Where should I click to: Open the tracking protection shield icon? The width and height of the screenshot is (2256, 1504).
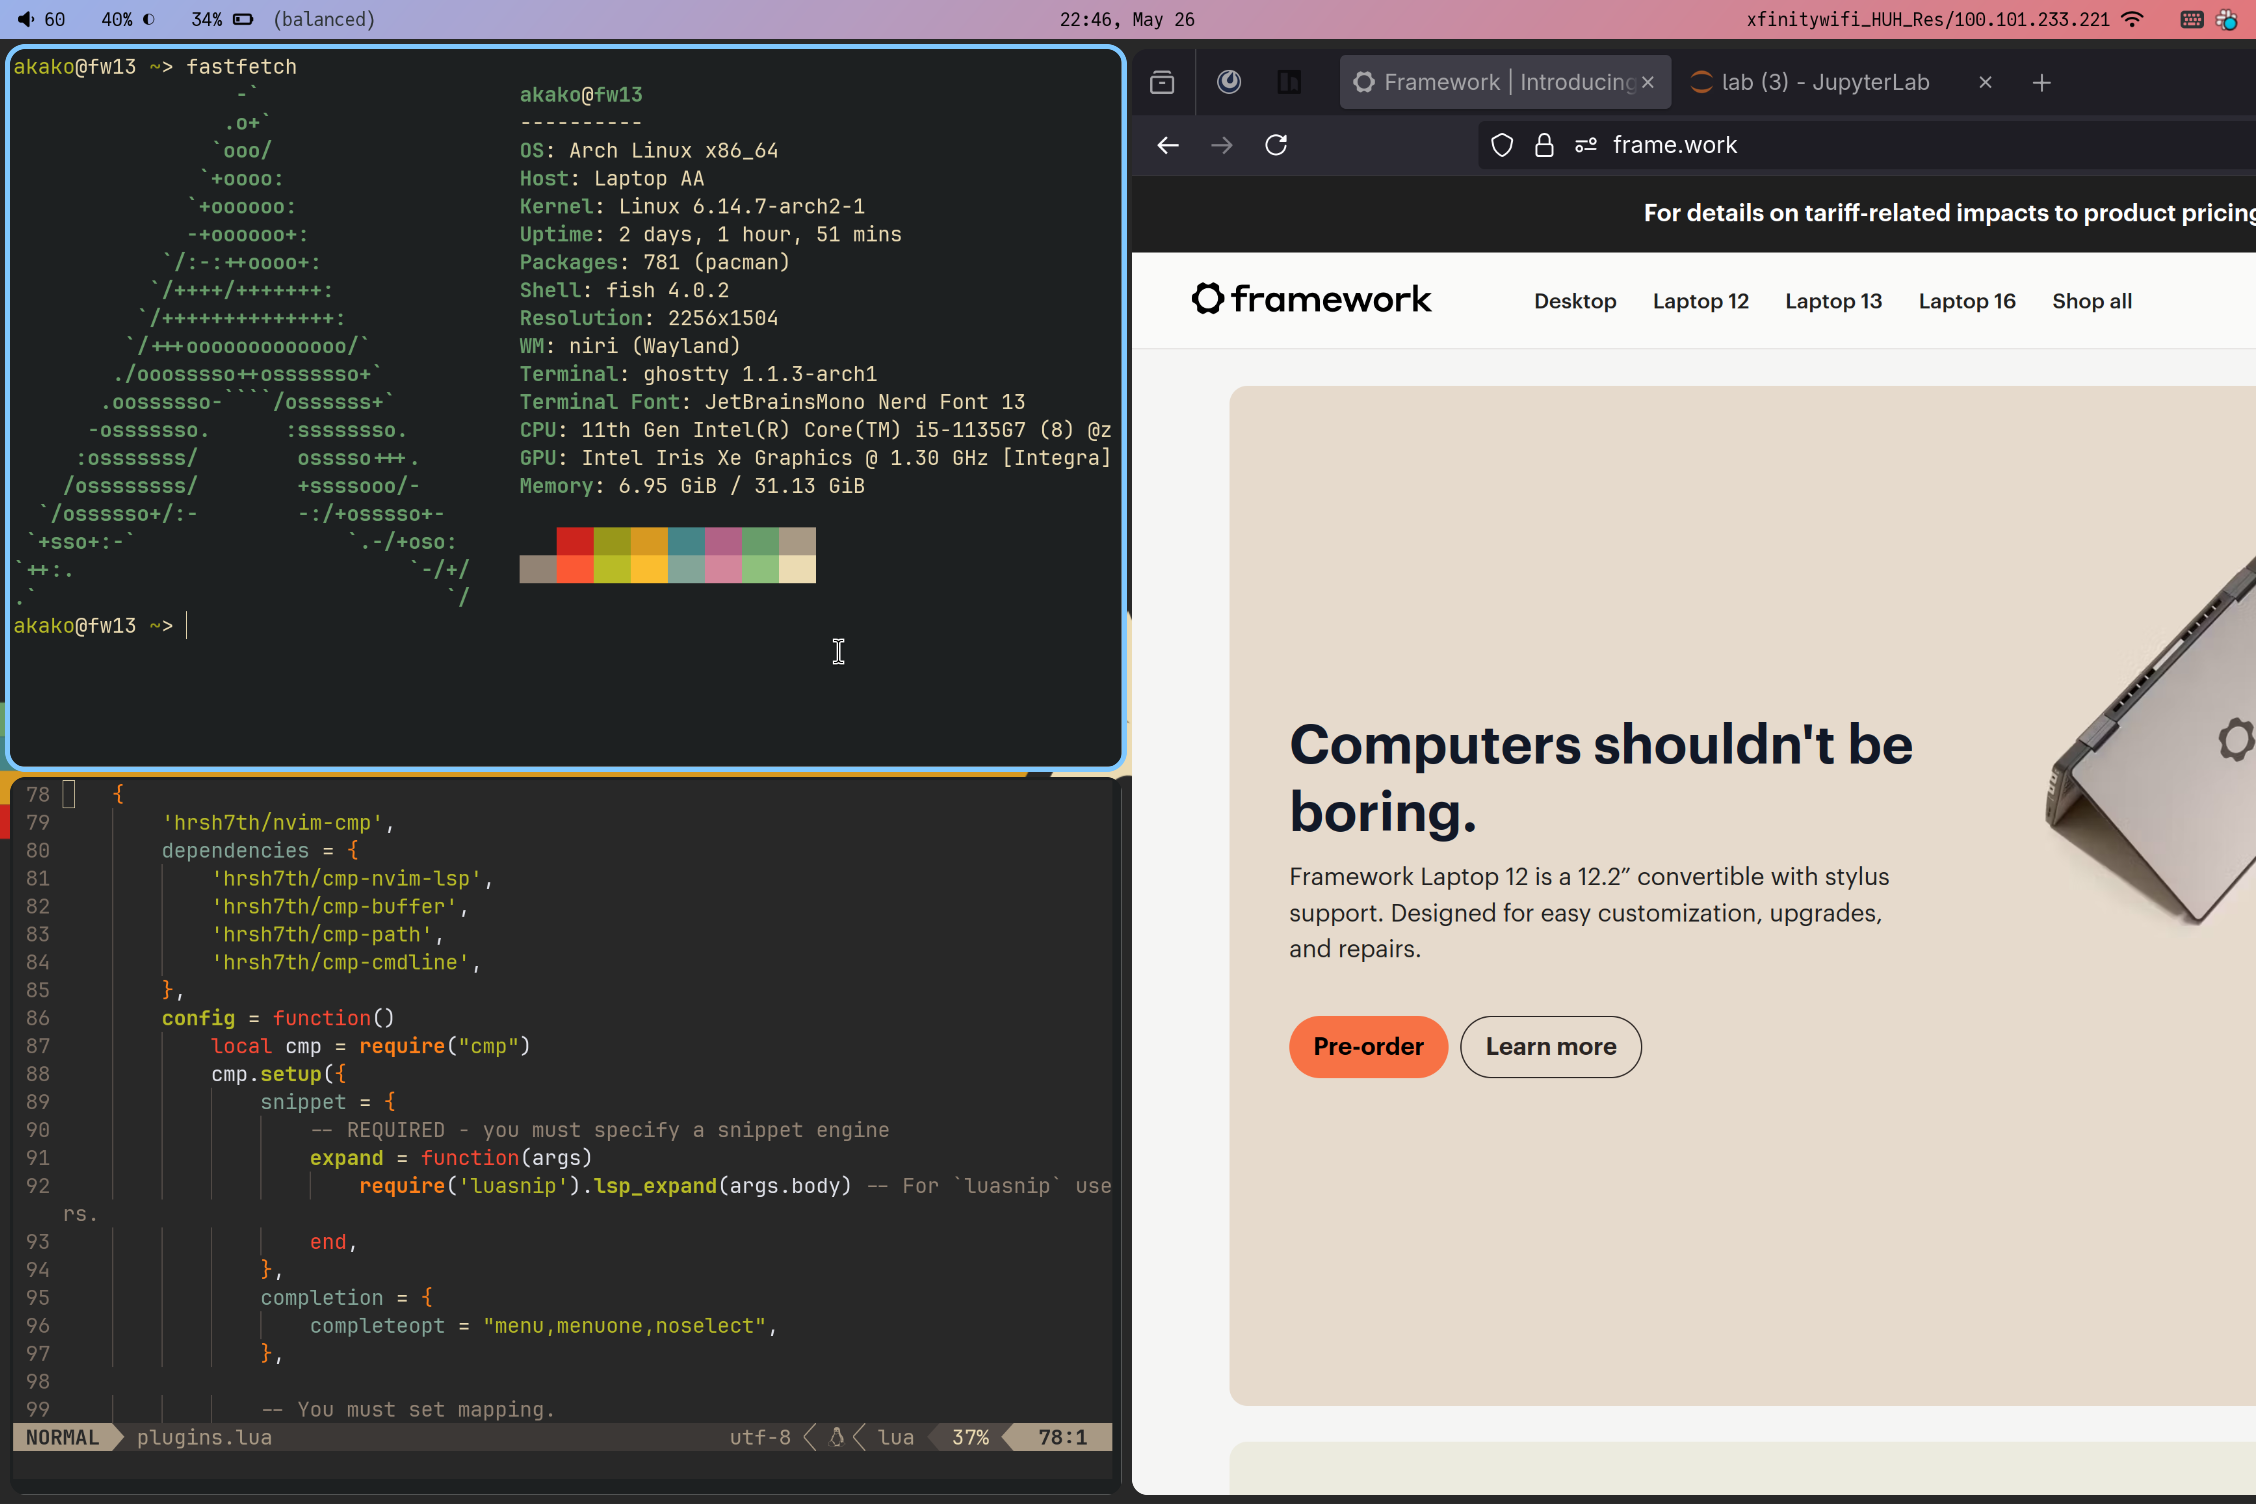pos(1501,145)
